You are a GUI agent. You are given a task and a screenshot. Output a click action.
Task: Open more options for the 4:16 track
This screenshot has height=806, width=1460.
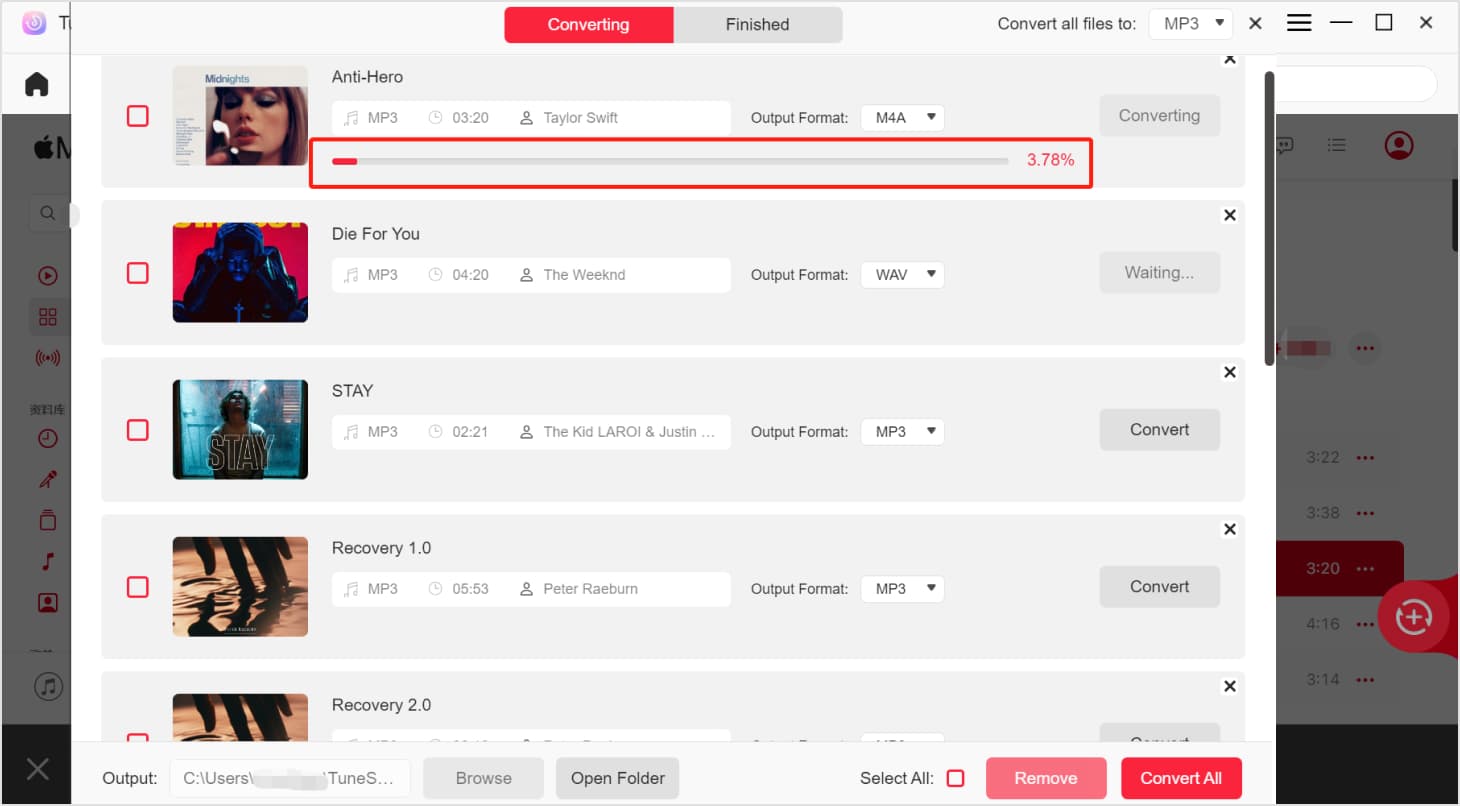pos(1365,625)
